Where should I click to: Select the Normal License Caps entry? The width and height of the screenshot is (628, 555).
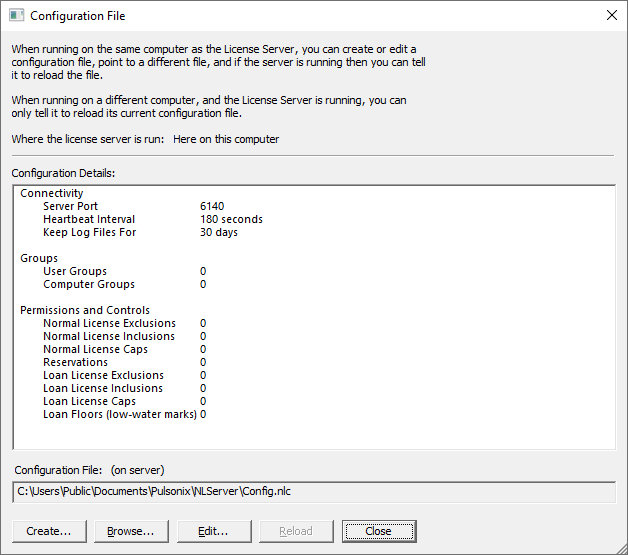[x=95, y=349]
